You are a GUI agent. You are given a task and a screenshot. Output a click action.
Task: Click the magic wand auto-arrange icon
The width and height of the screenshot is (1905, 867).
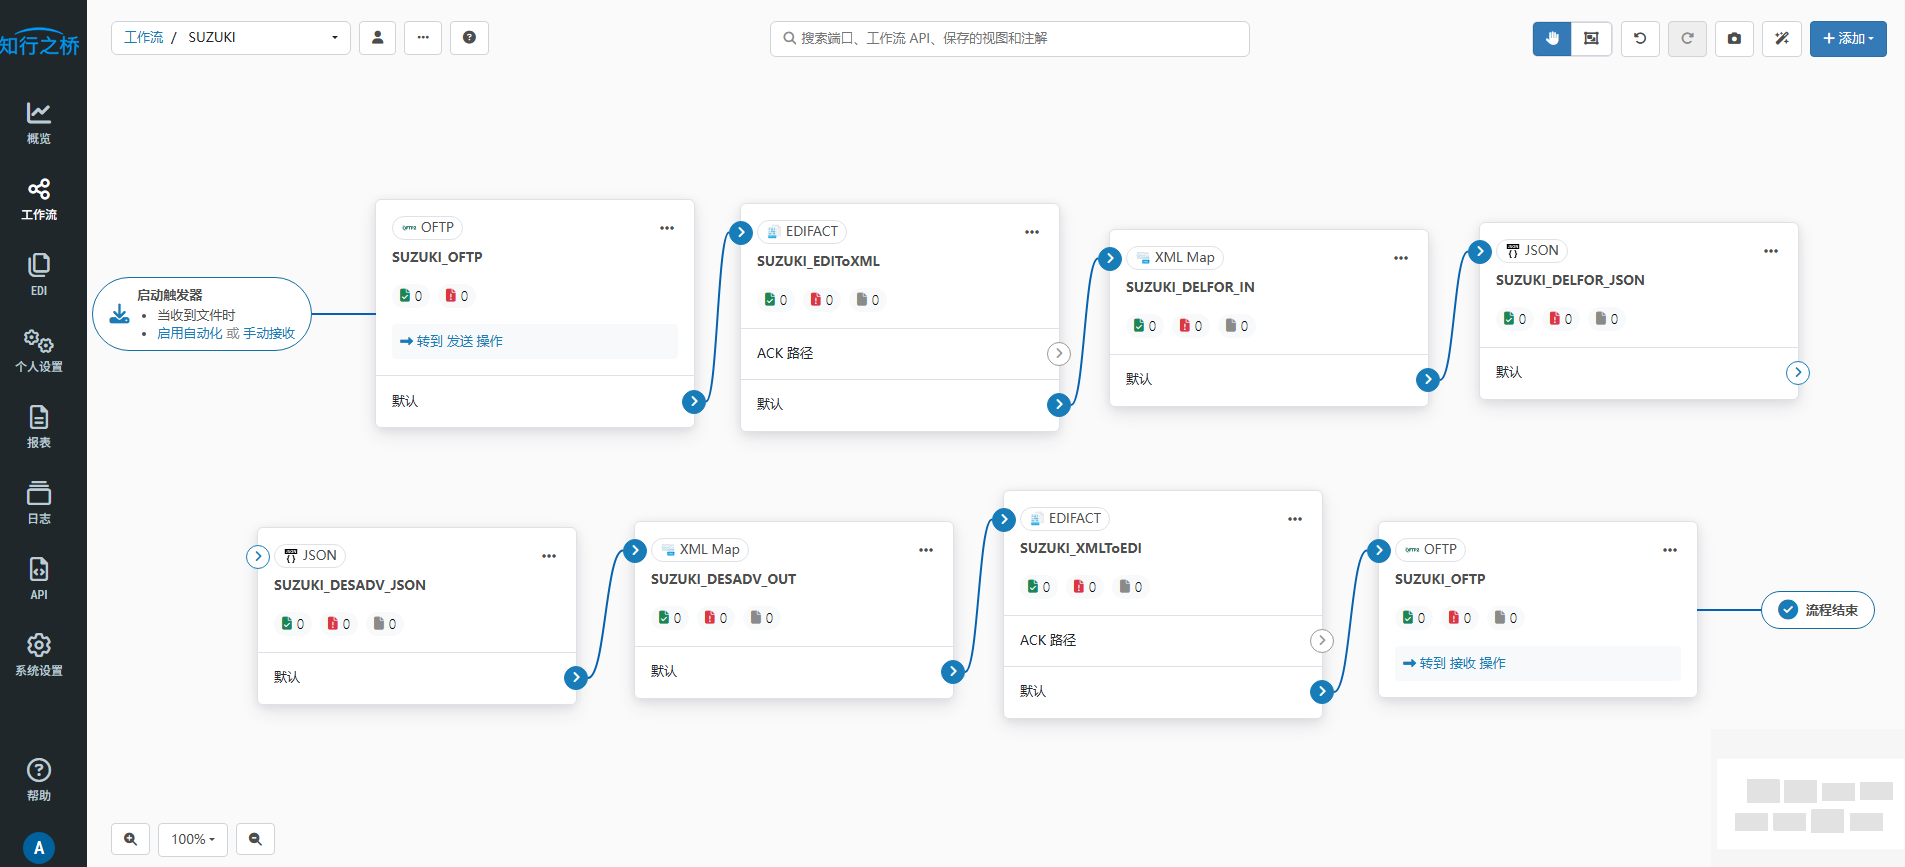pyautogui.click(x=1781, y=39)
